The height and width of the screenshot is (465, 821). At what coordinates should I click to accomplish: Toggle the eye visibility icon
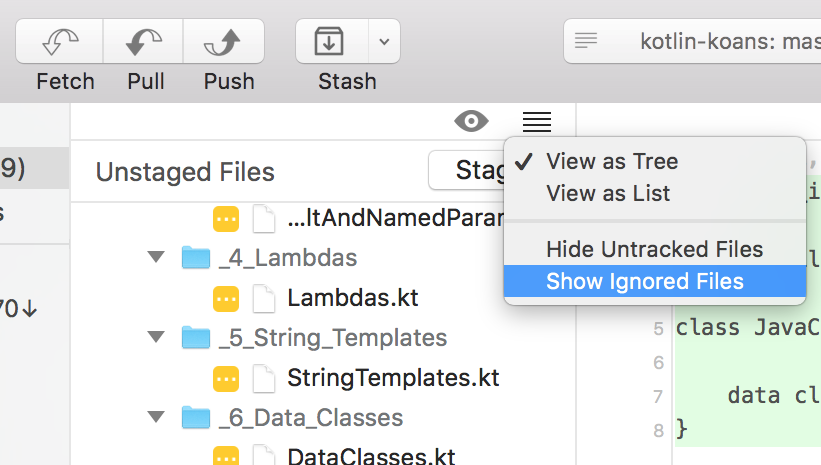471,121
